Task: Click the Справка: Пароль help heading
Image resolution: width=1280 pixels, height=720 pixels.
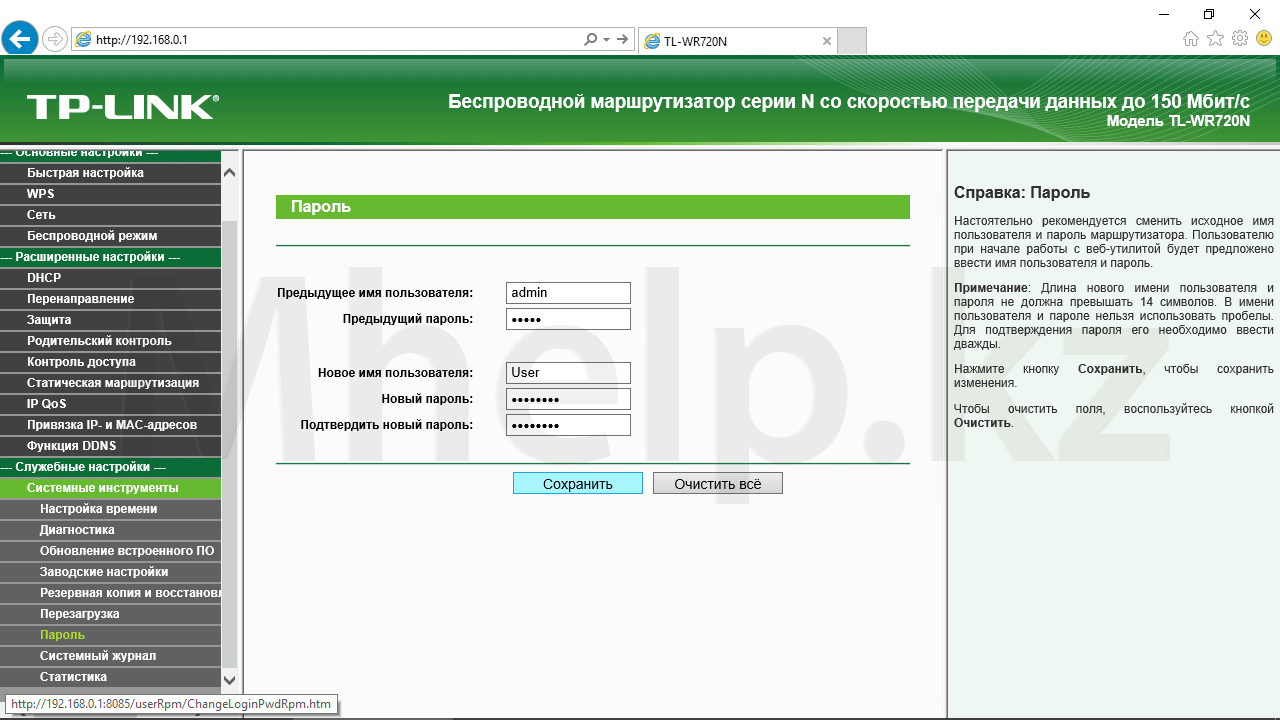Action: (1022, 193)
